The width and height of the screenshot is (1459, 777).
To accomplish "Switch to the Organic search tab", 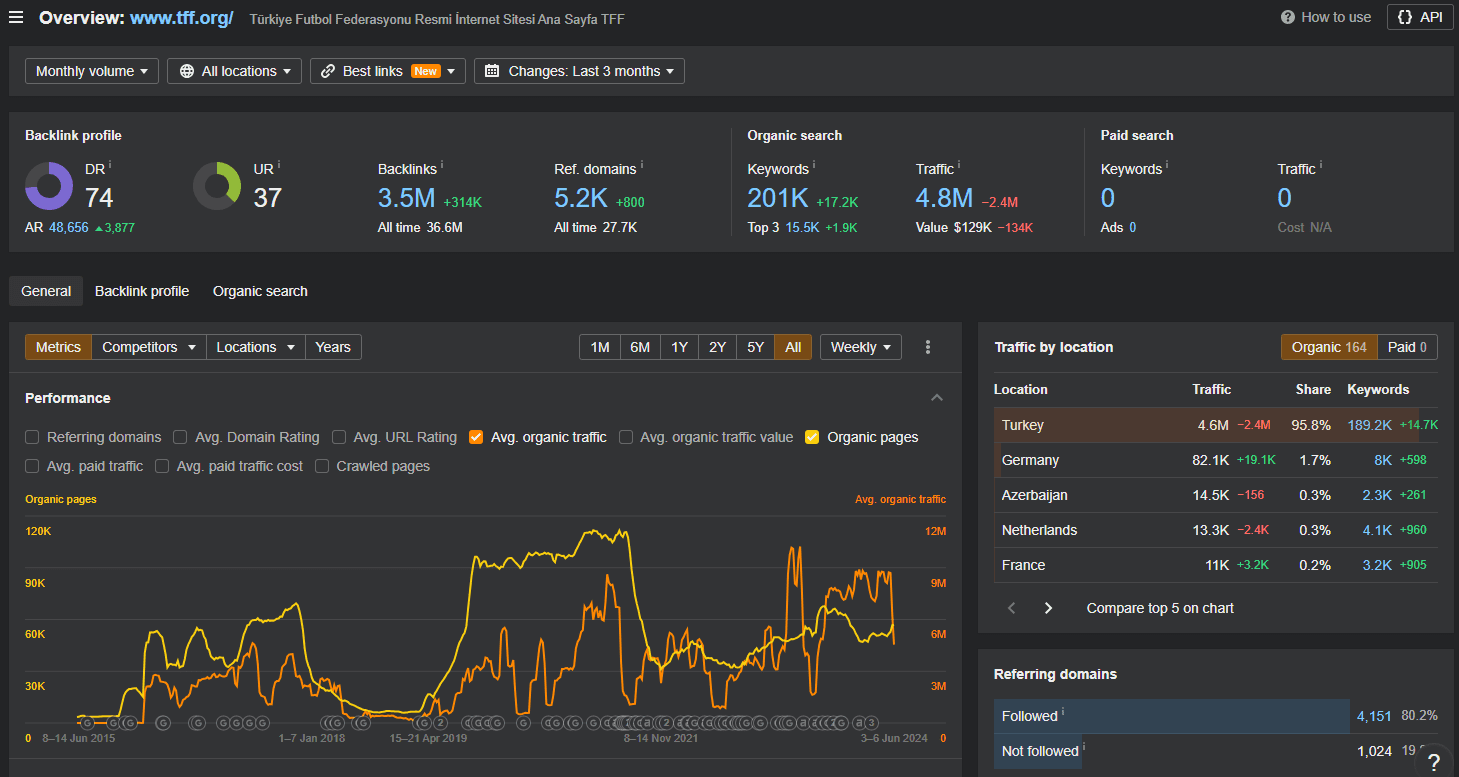I will 260,291.
